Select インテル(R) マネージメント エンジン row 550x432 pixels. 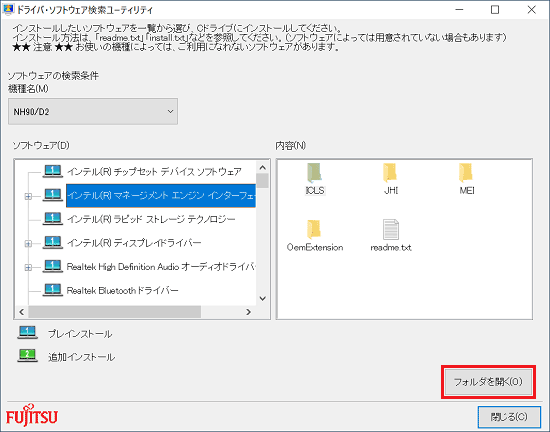click(x=161, y=195)
